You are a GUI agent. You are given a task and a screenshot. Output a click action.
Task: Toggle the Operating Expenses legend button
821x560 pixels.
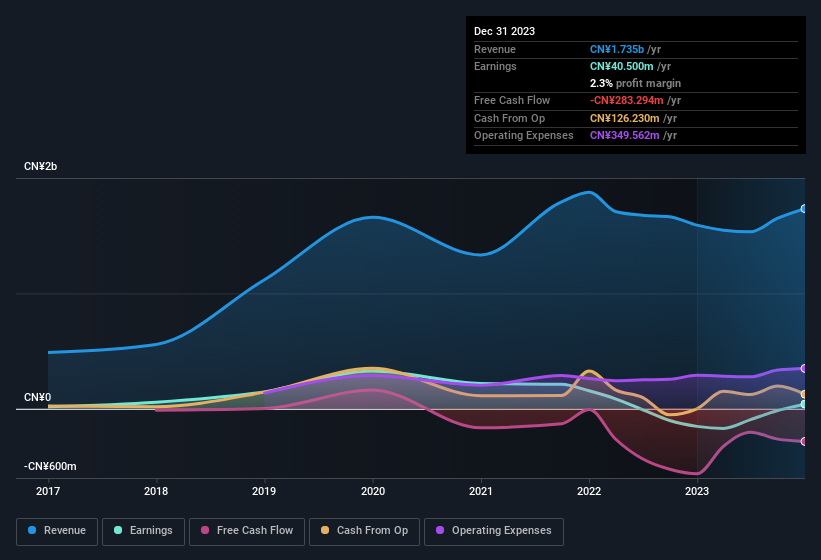point(494,531)
